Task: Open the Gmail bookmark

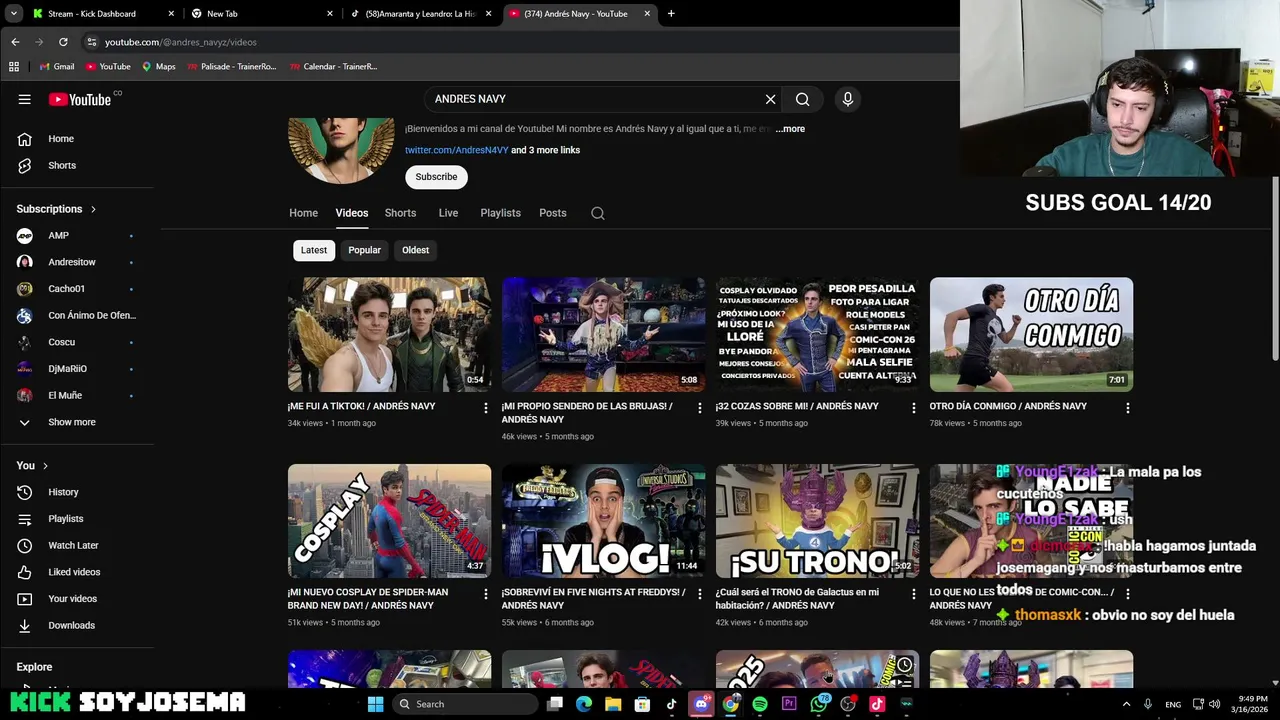Action: (57, 67)
